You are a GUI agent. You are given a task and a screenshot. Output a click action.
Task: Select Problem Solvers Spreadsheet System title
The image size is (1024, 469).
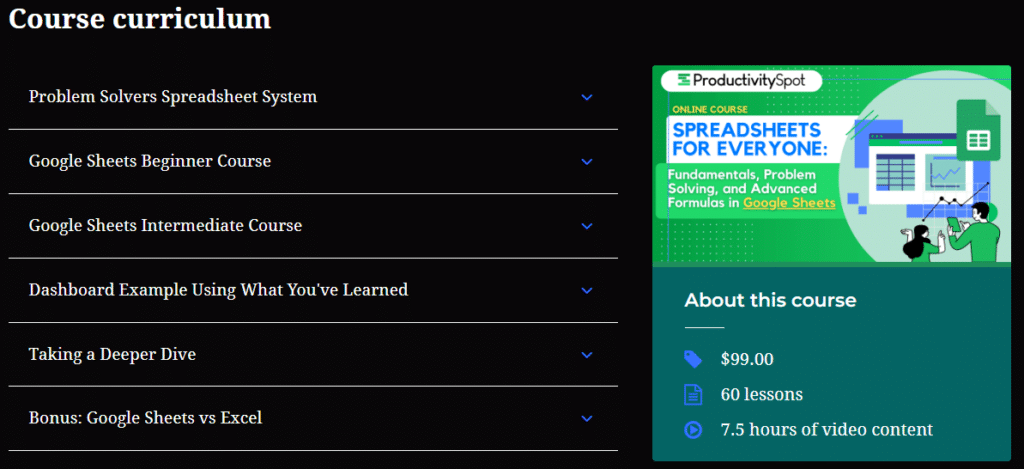[x=173, y=97]
